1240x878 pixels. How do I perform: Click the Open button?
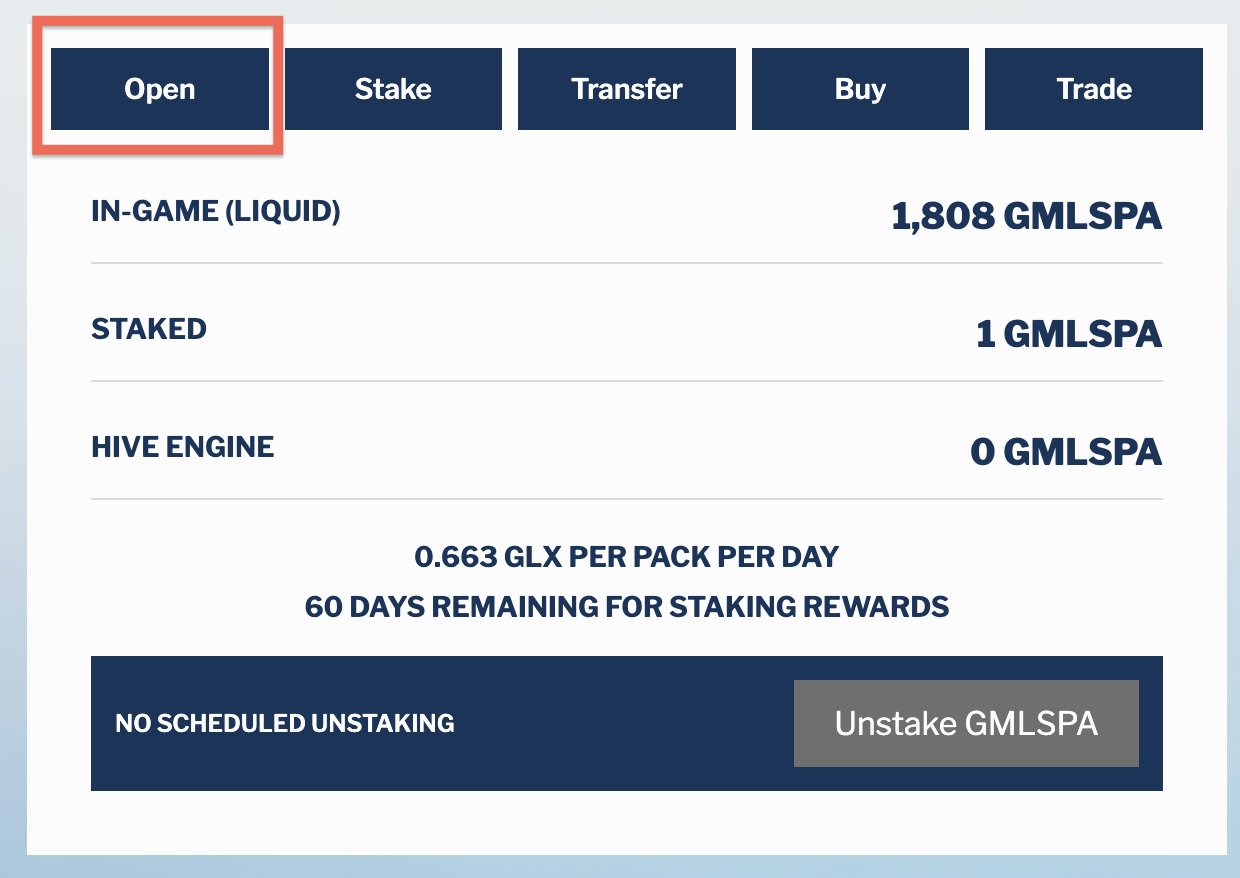tap(160, 89)
